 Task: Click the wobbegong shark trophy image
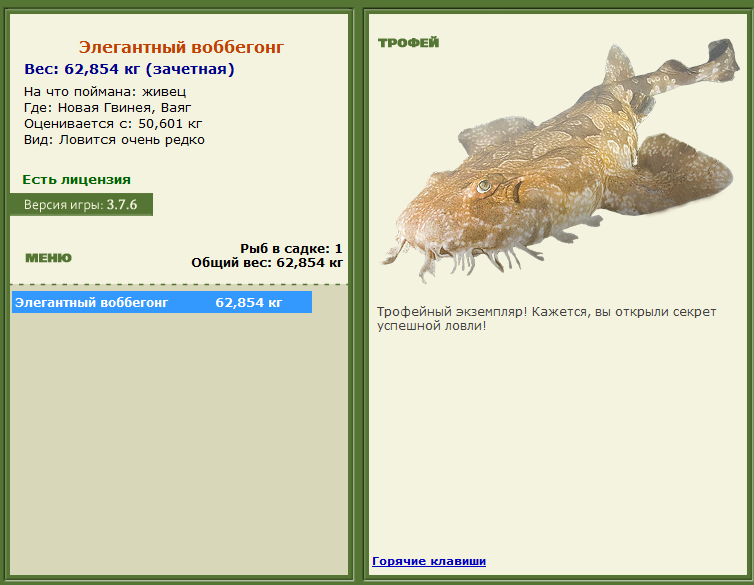[559, 161]
